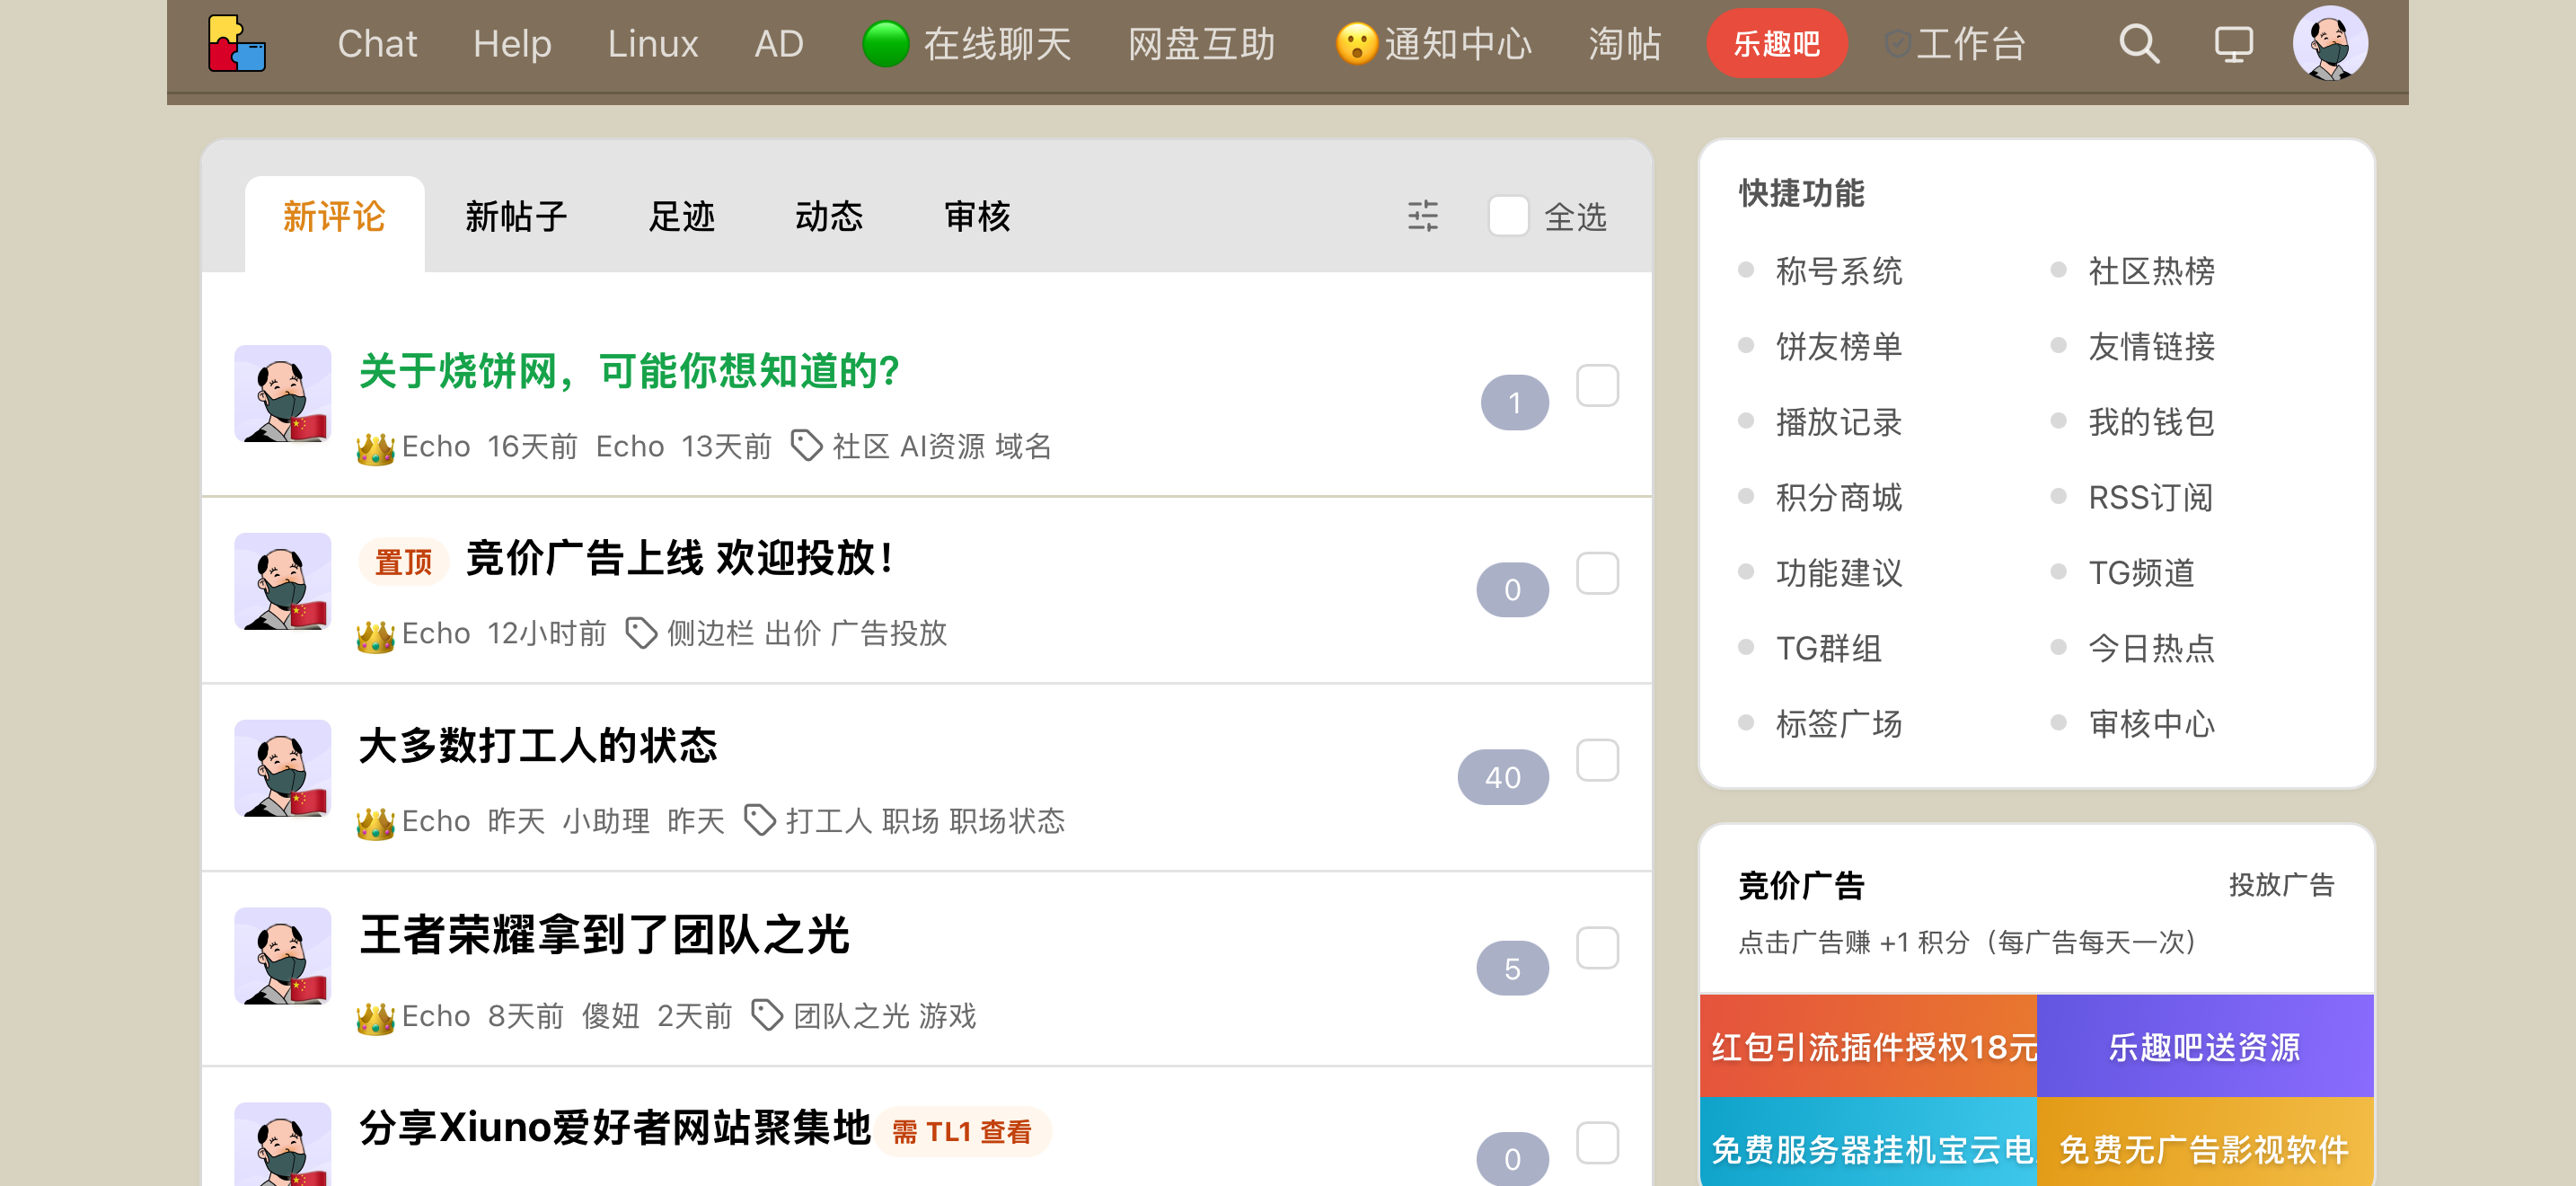Open 社区热榜 quick link
This screenshot has height=1186, width=2576.
tap(2151, 271)
